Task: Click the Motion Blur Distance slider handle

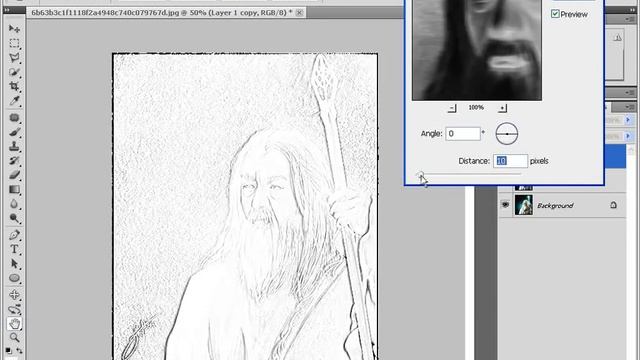Action: (420, 175)
